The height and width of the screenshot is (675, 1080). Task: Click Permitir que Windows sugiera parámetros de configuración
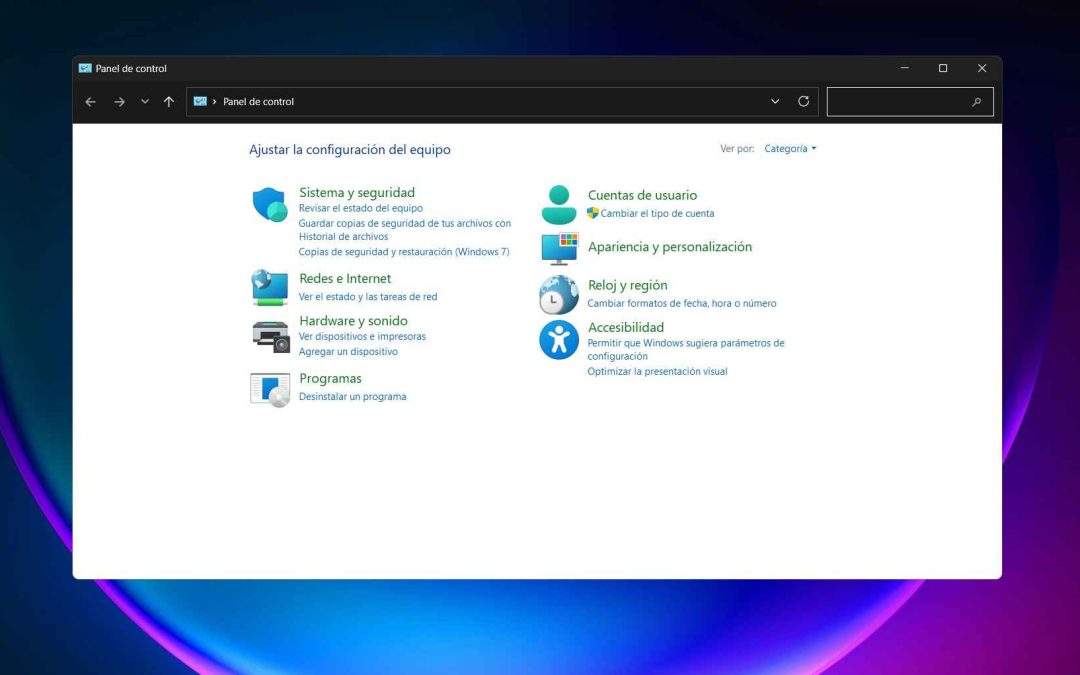pos(686,349)
